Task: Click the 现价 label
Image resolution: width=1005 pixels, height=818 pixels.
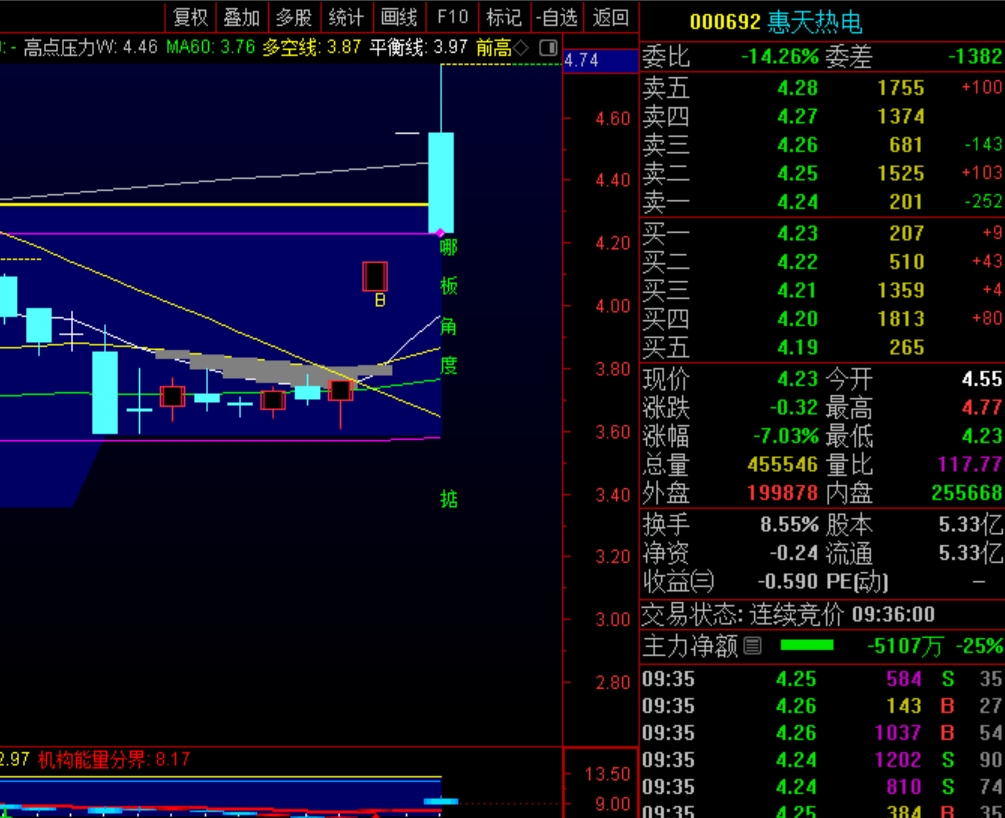Action: 666,380
